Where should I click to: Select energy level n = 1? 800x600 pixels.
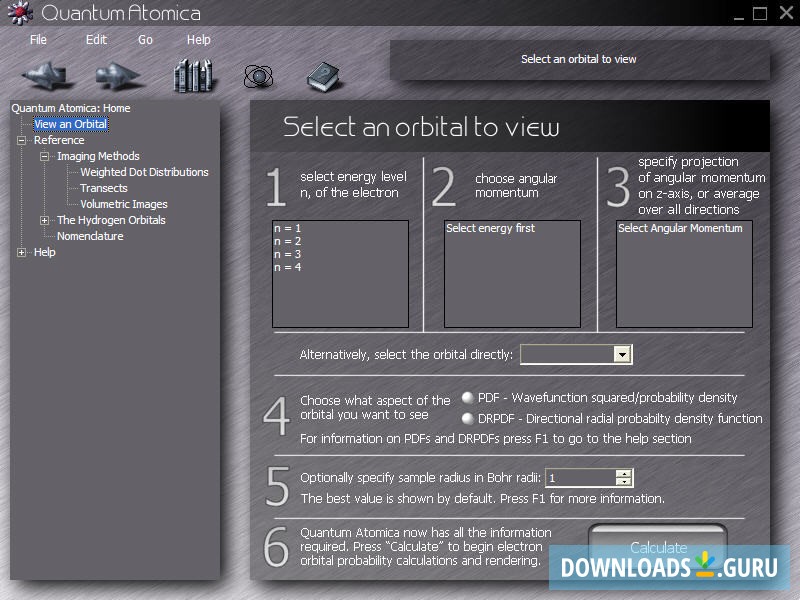pyautogui.click(x=287, y=228)
